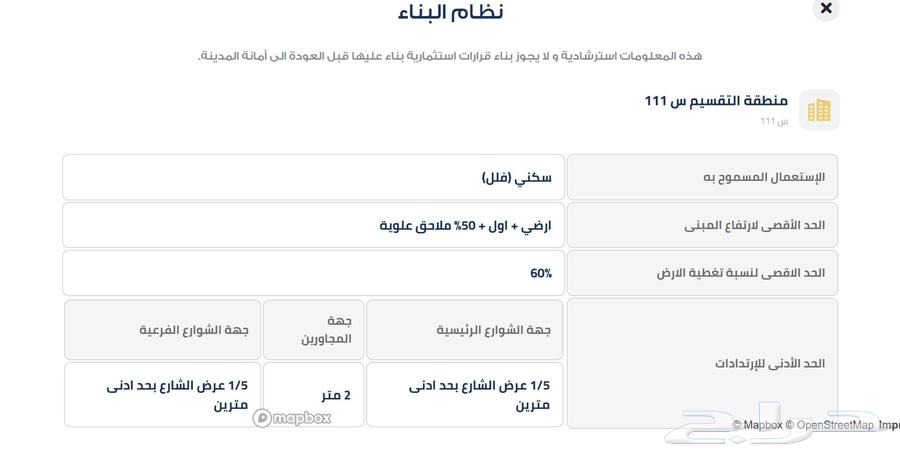Click the yellow building zone icon
Image resolution: width=900 pixels, height=457 pixels.
tap(819, 110)
